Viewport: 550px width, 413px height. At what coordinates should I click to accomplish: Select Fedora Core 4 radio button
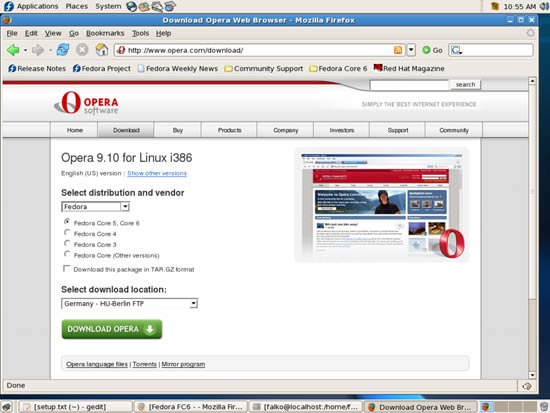[67, 232]
